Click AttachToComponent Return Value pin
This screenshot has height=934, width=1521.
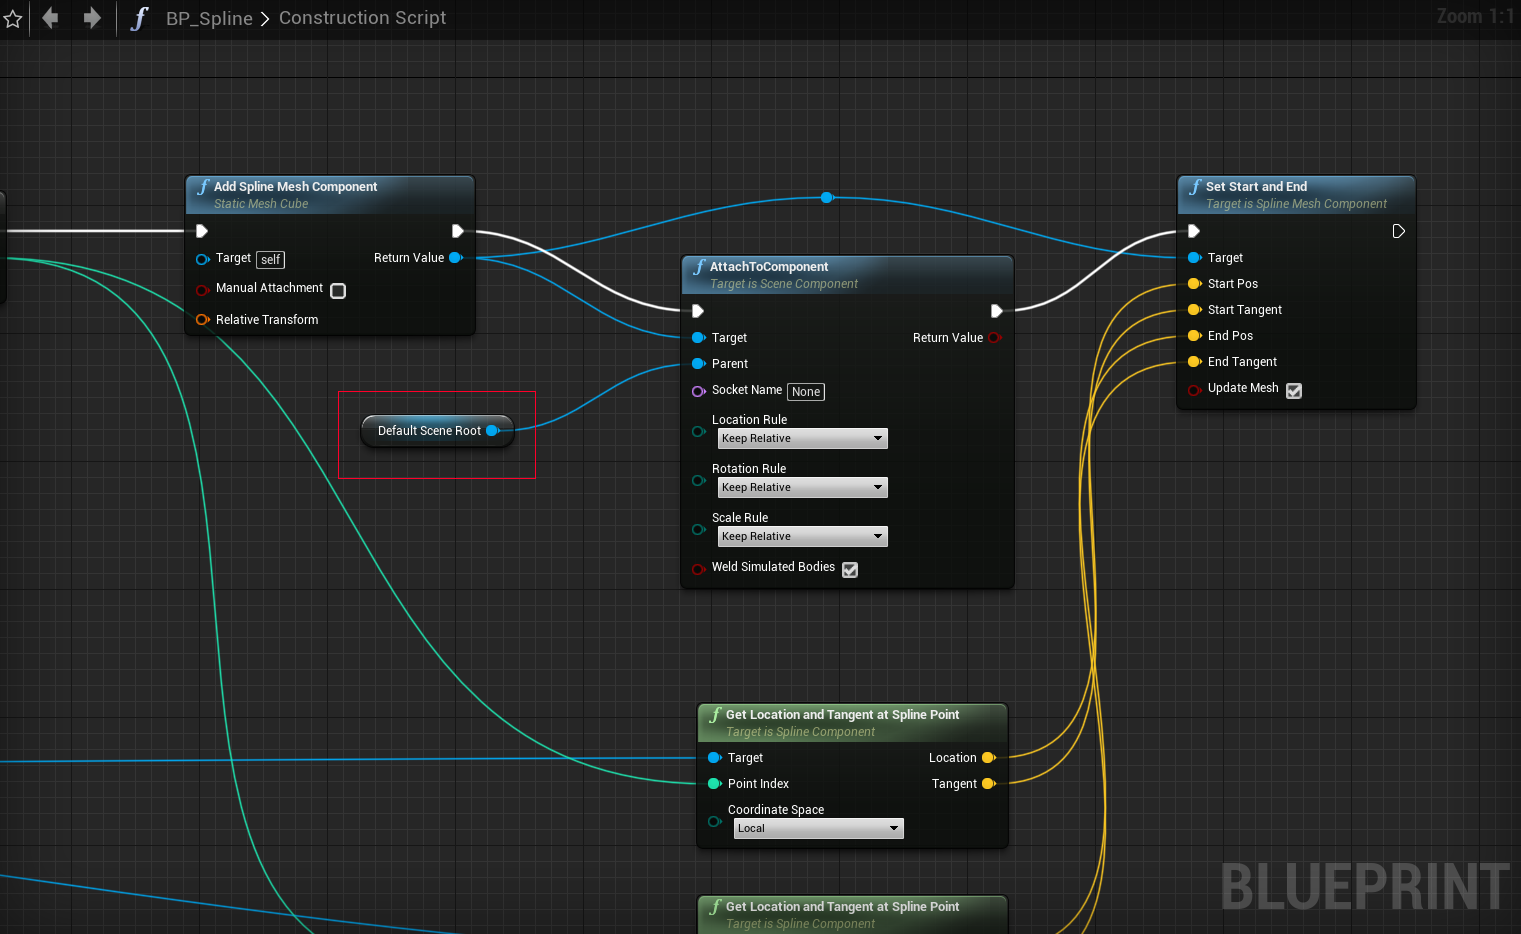point(995,338)
